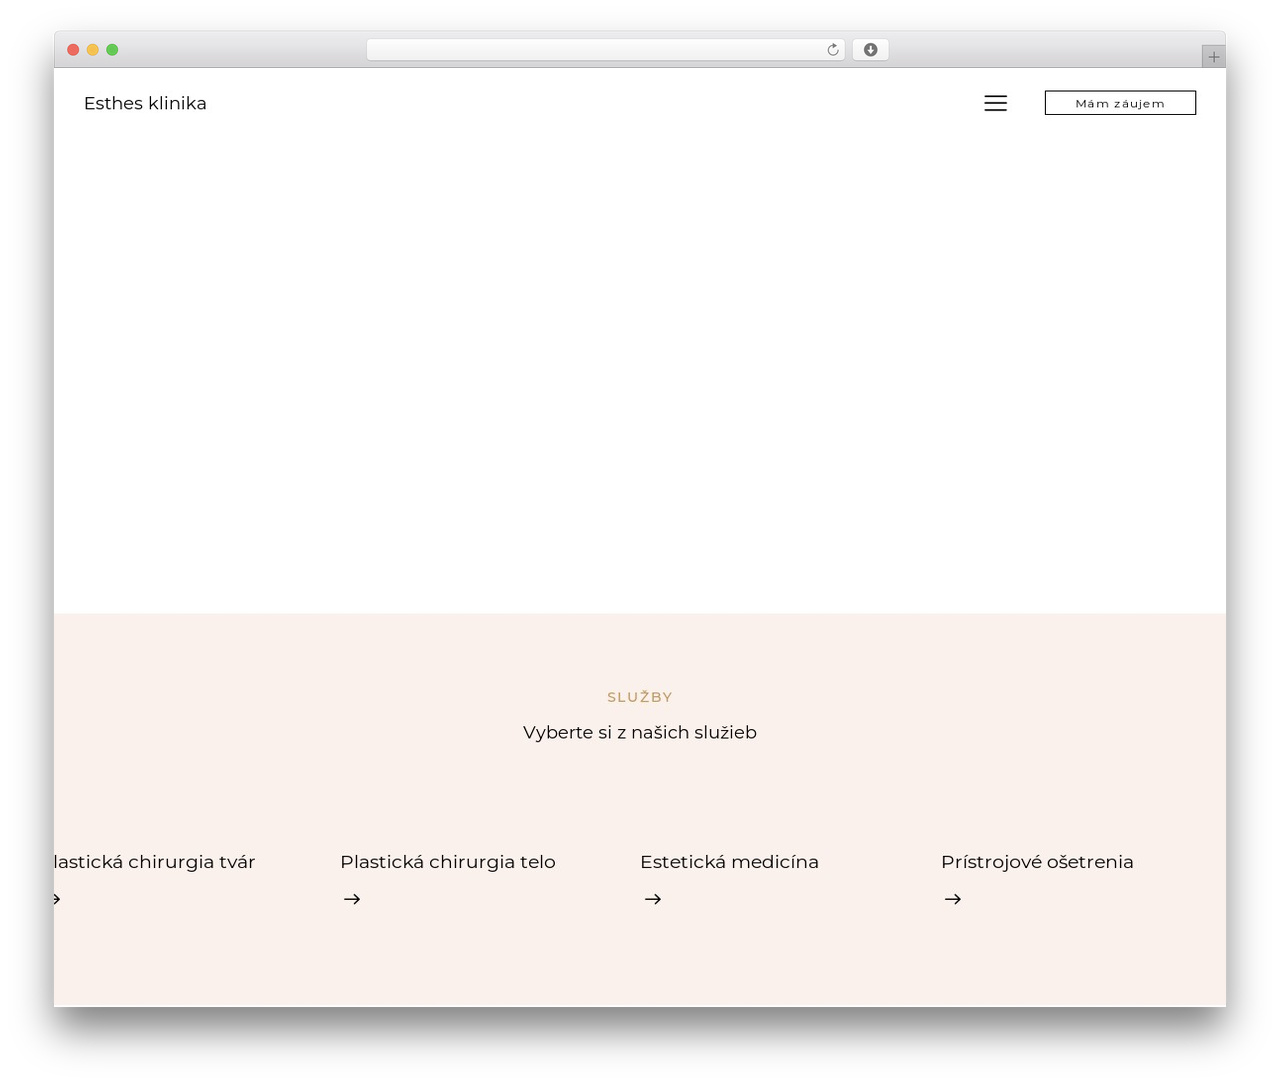Open the hamburger navigation menu

(x=995, y=103)
